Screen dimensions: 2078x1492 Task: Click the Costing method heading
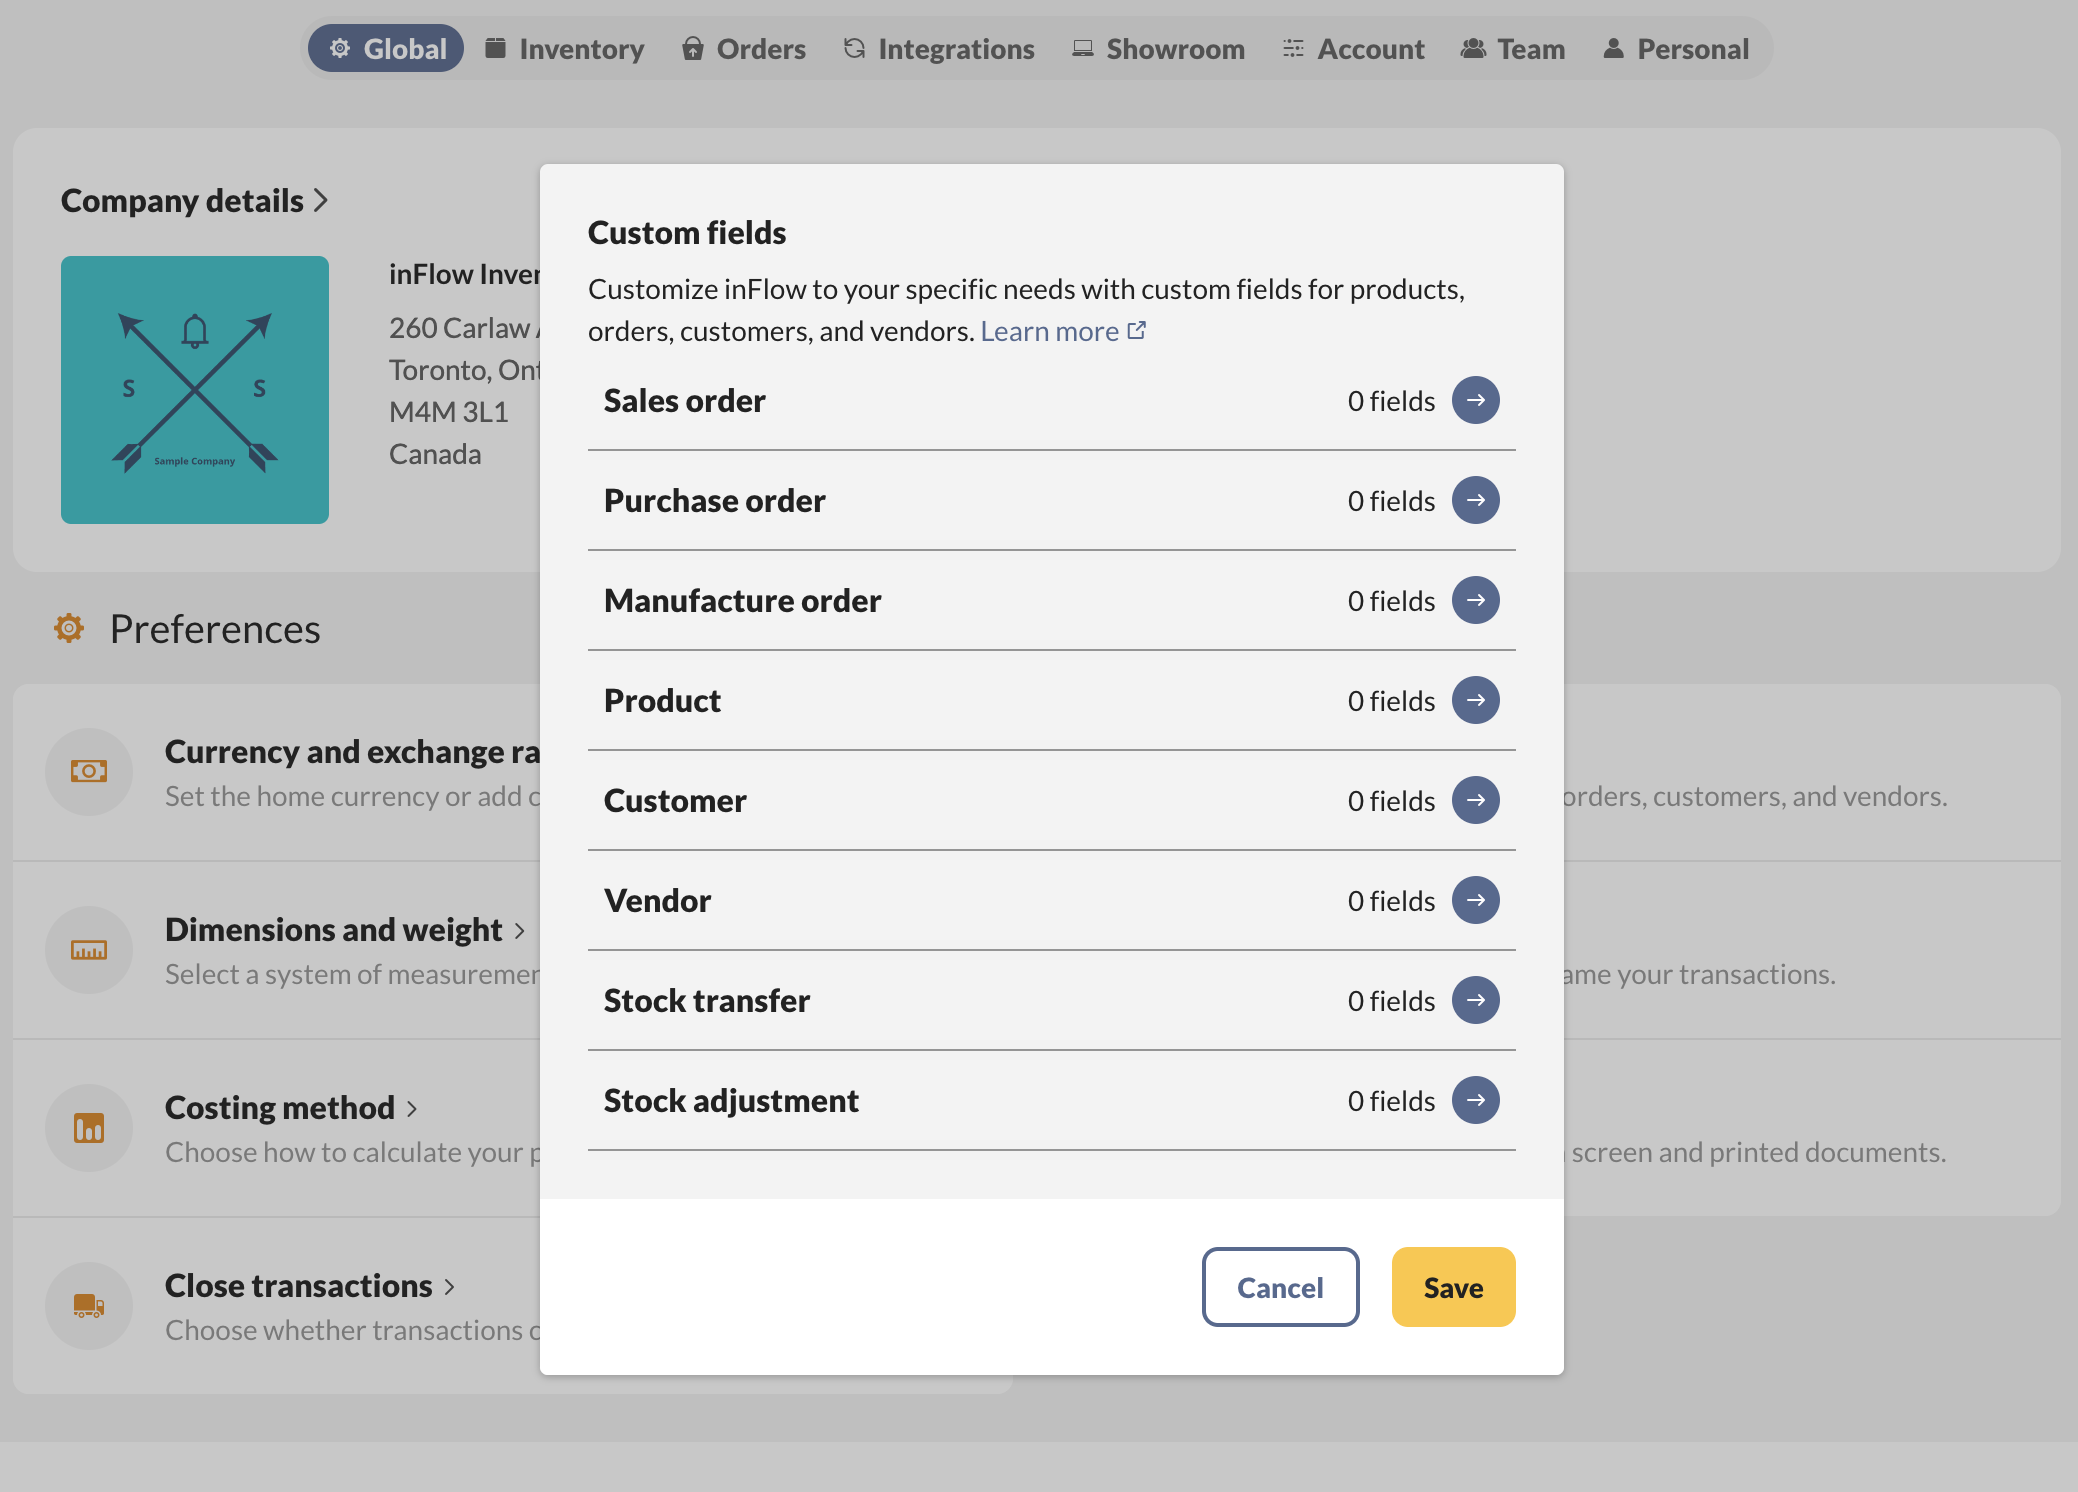click(280, 1107)
